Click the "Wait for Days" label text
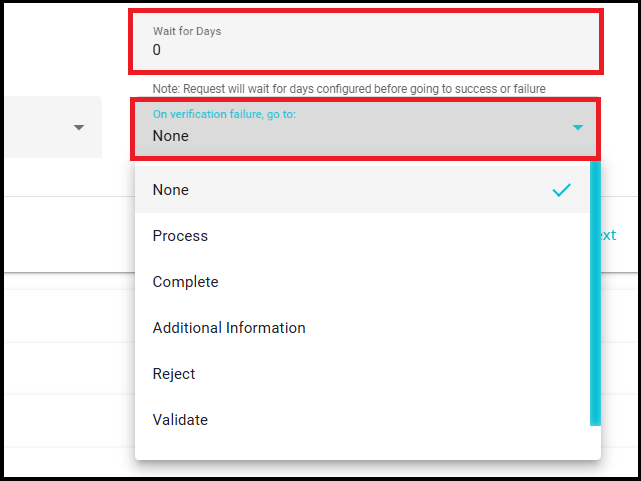 187,31
